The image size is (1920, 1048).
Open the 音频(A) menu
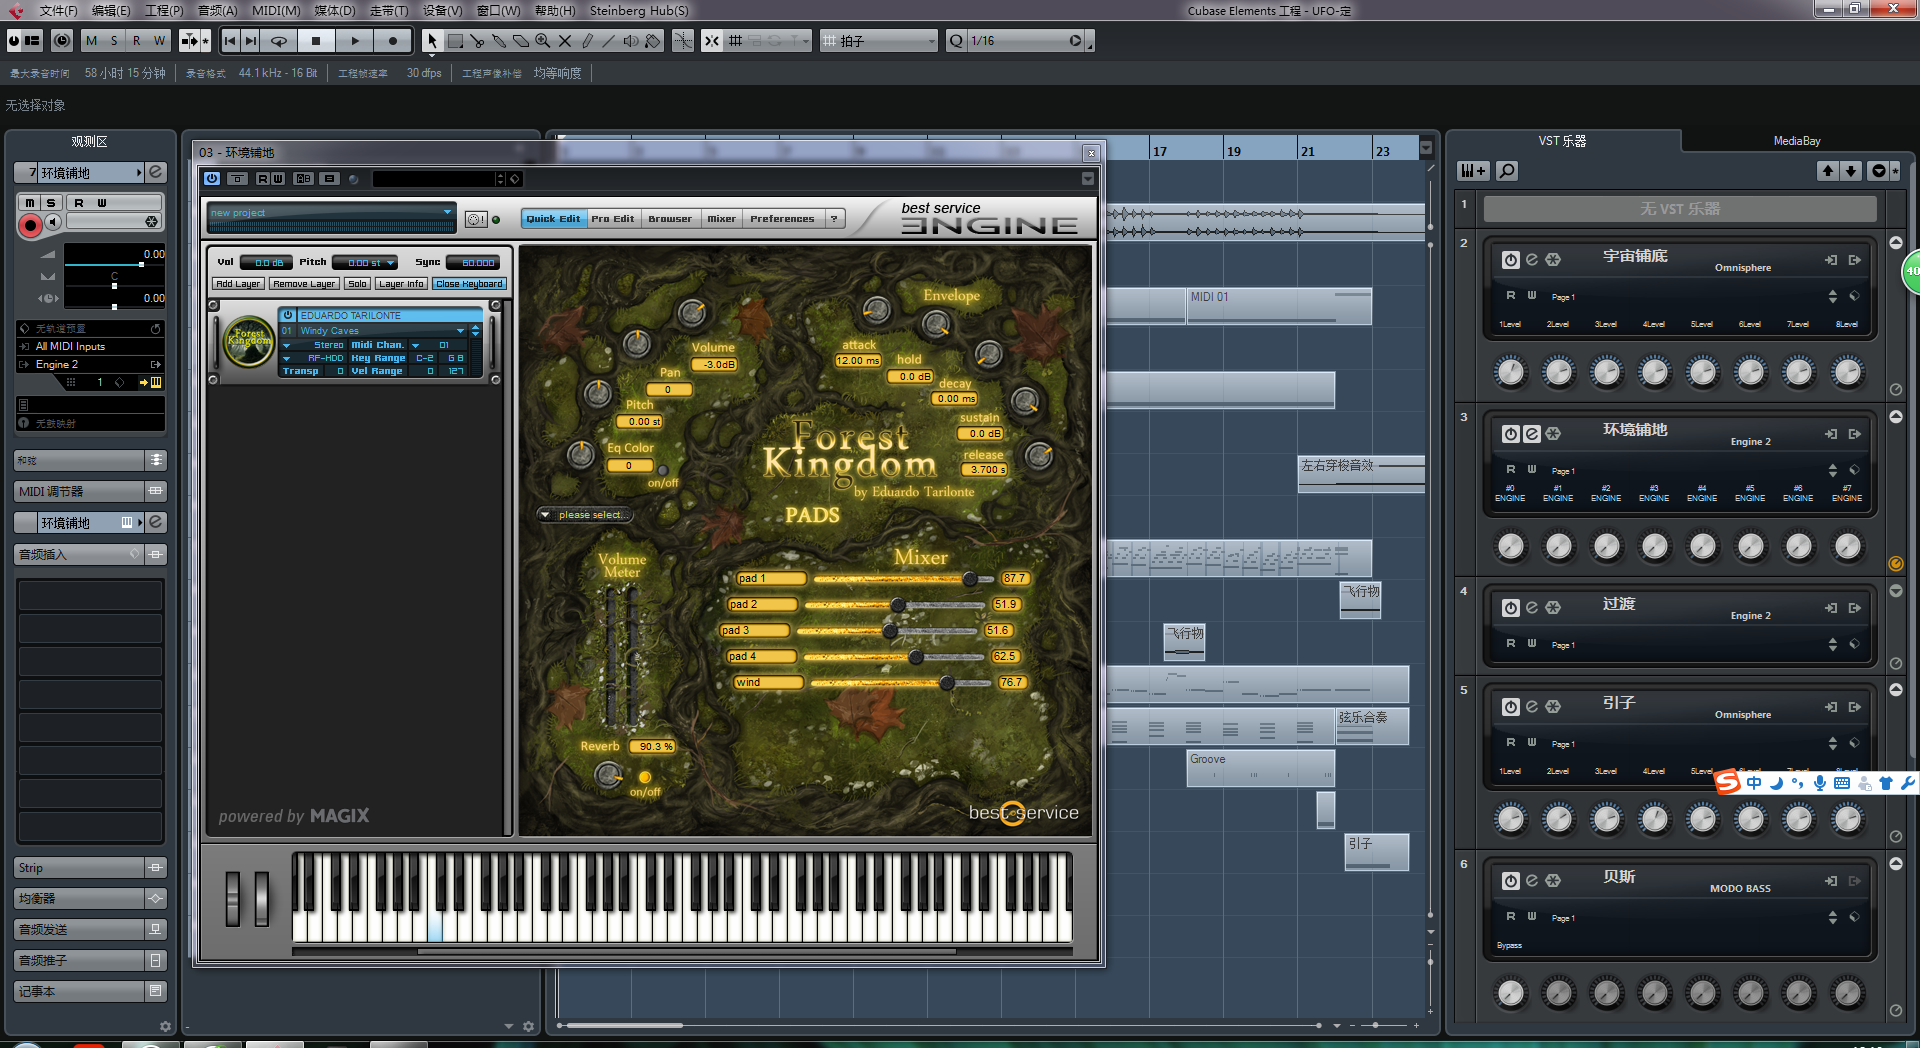(x=217, y=10)
